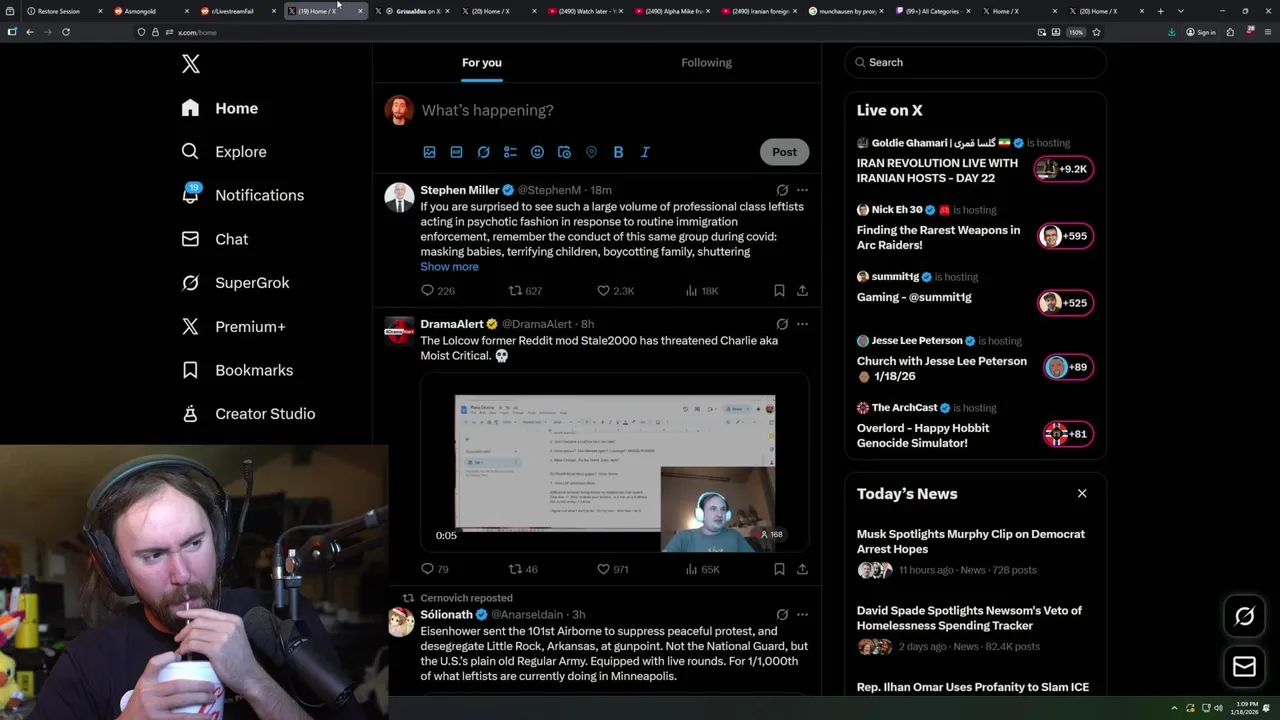Image resolution: width=1280 pixels, height=720 pixels.
Task: Apply italic formatting in composer
Action: point(645,152)
